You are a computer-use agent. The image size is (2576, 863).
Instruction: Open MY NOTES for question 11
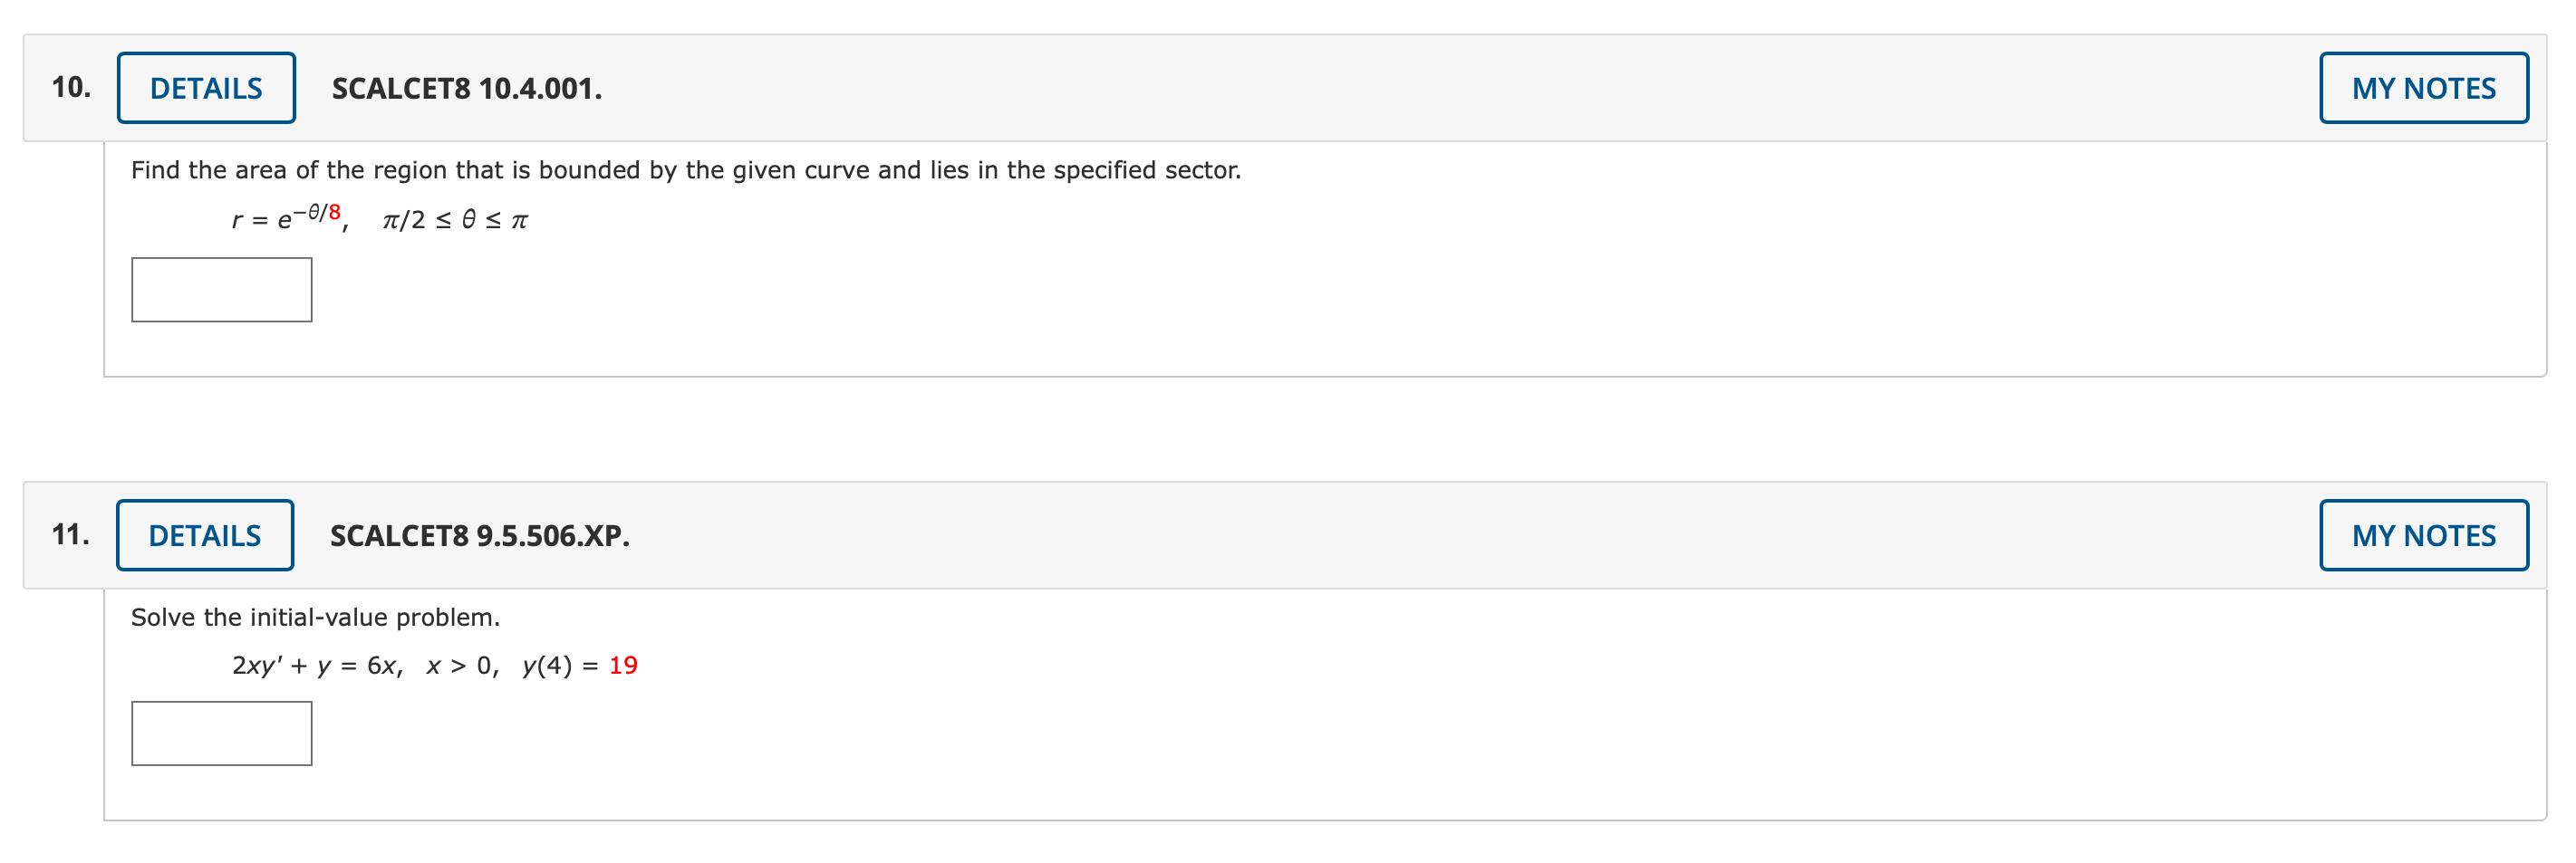click(2424, 535)
